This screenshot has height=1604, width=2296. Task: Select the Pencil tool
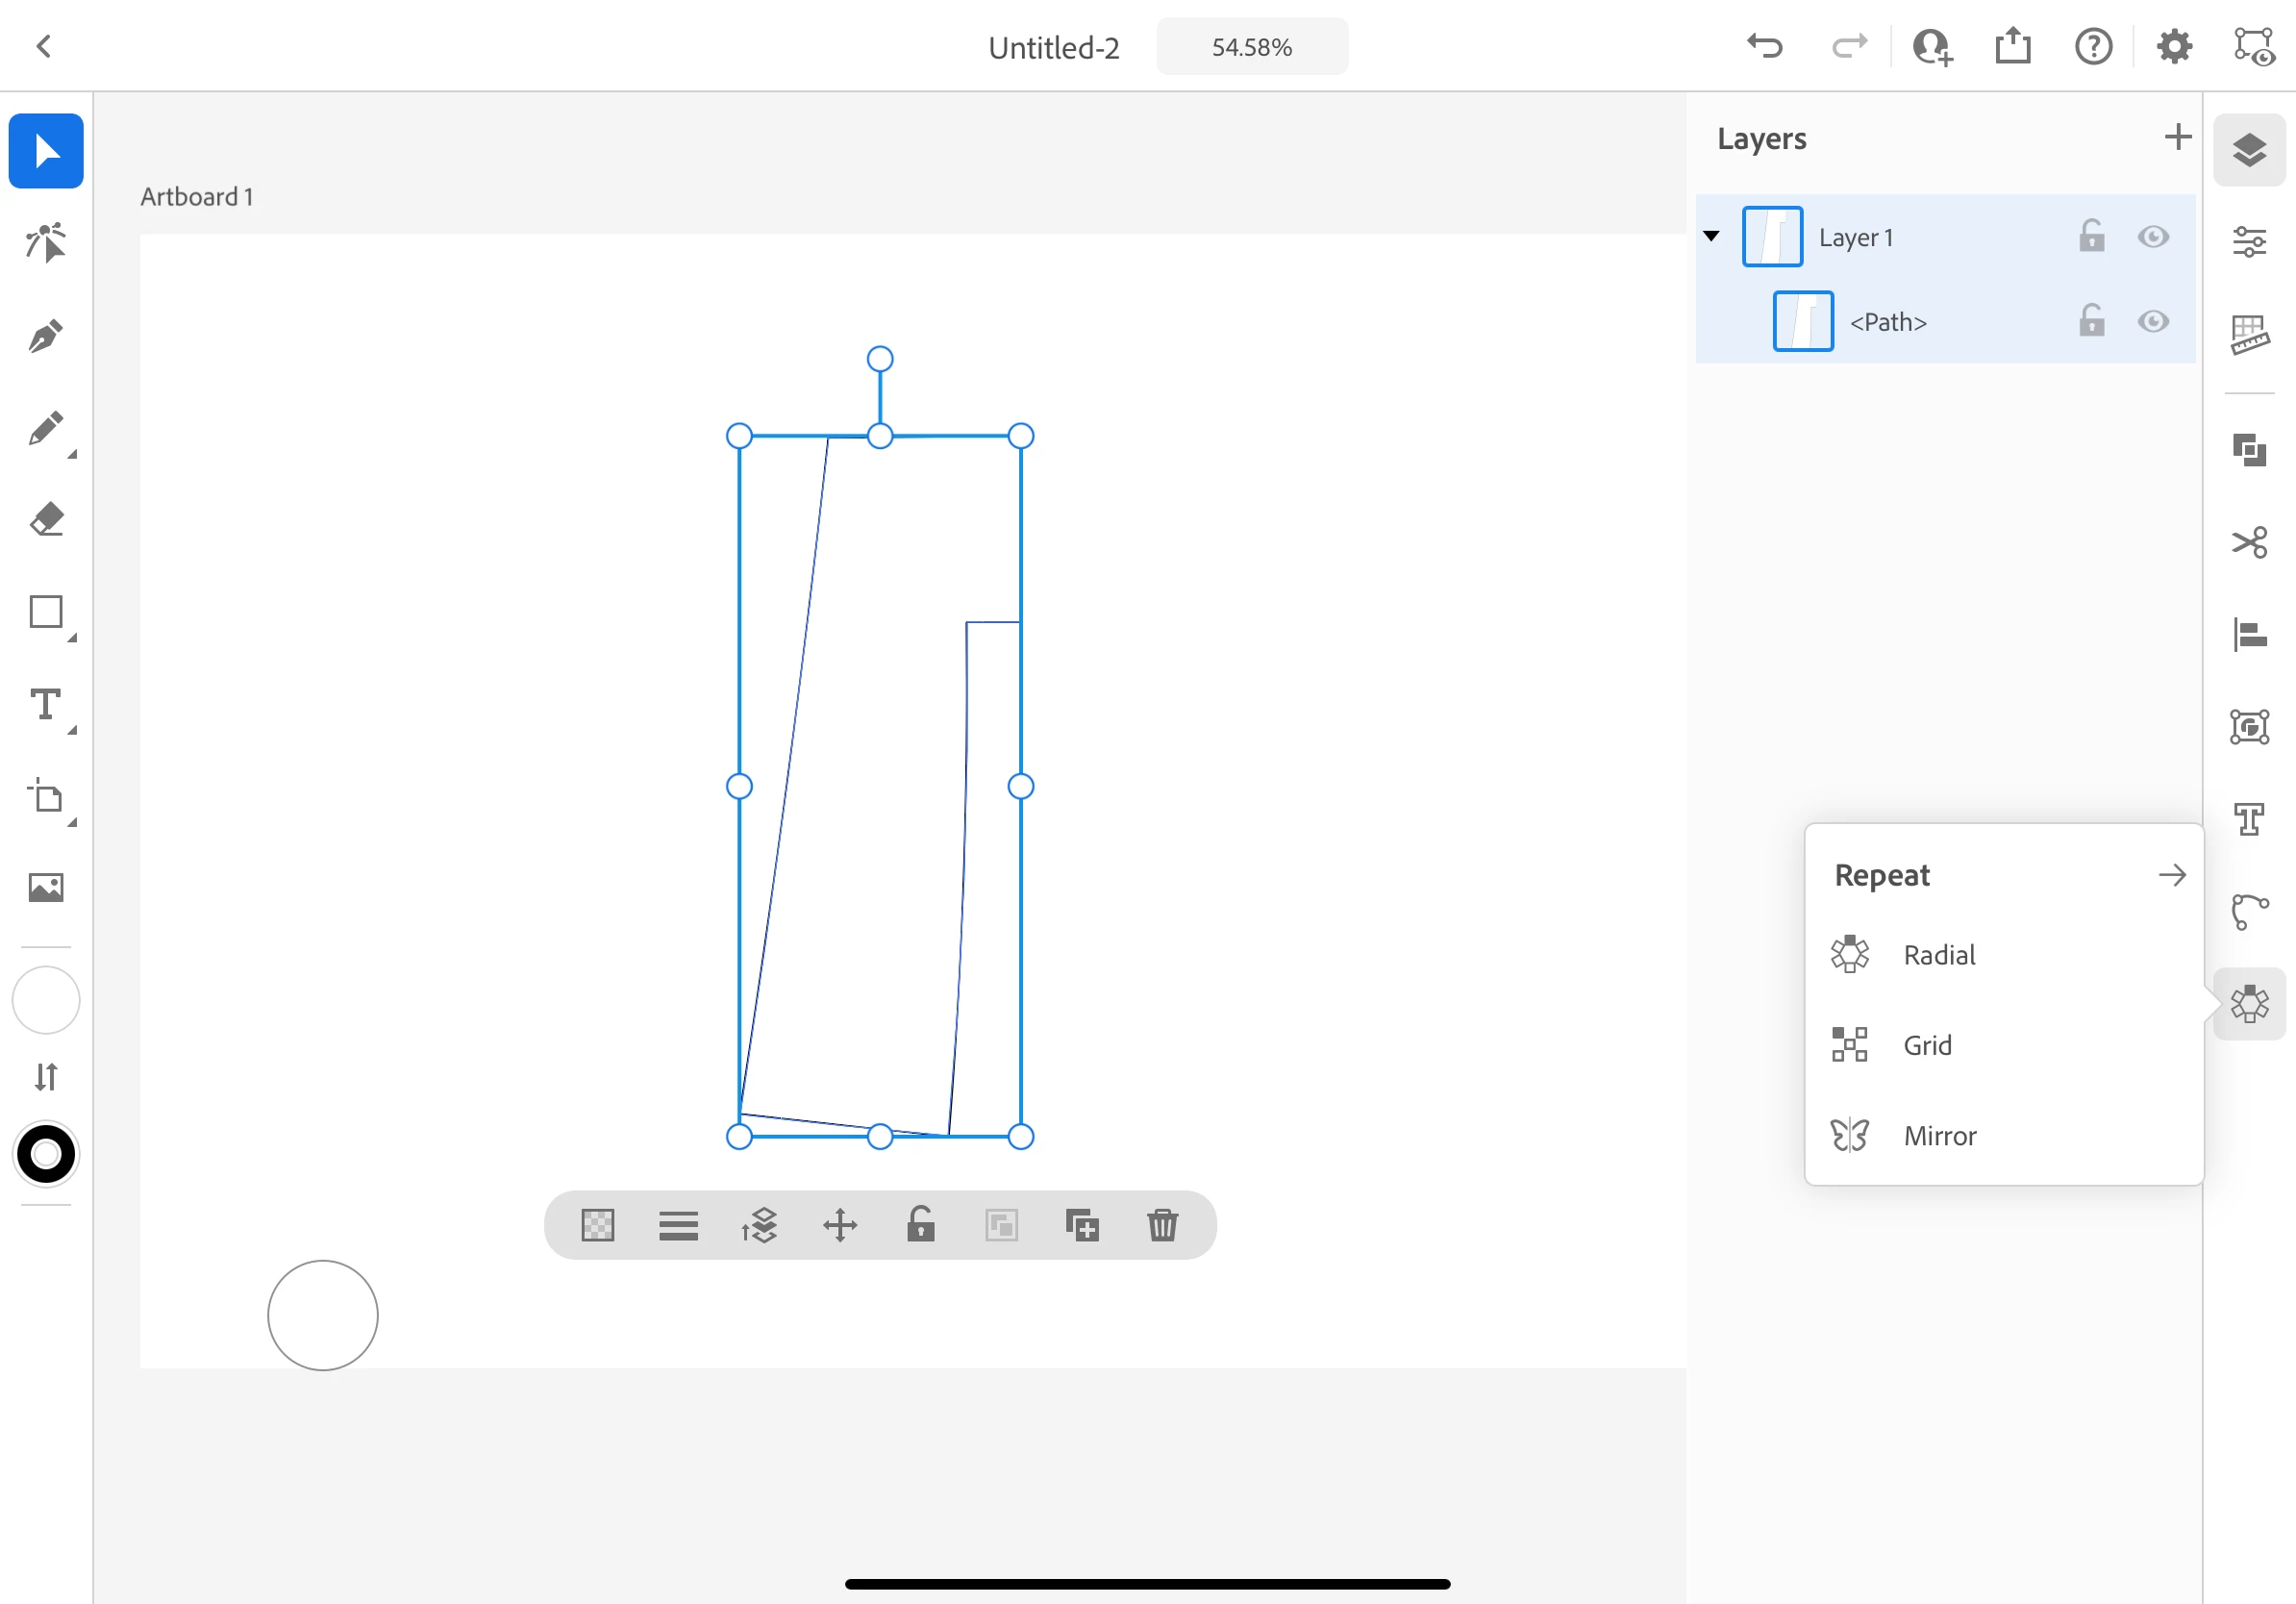click(45, 428)
